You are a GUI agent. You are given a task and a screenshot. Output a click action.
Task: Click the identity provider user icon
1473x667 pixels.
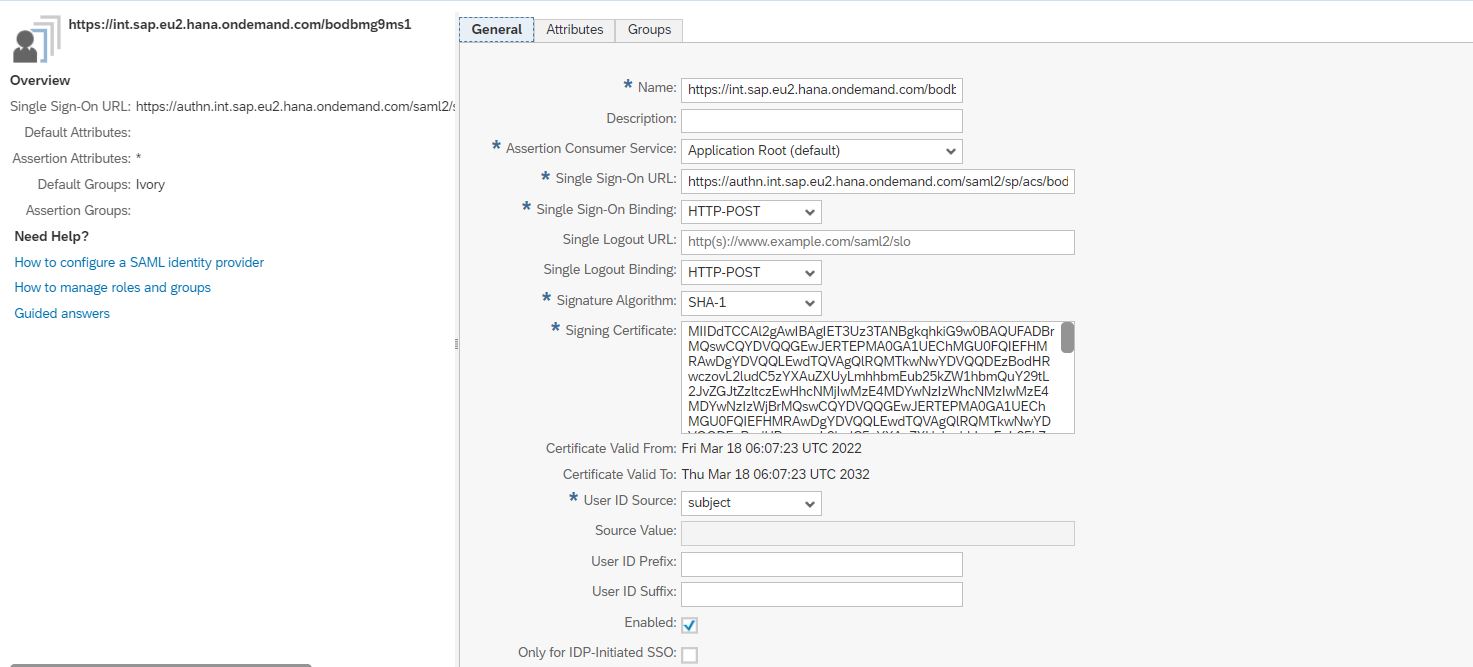pos(37,39)
